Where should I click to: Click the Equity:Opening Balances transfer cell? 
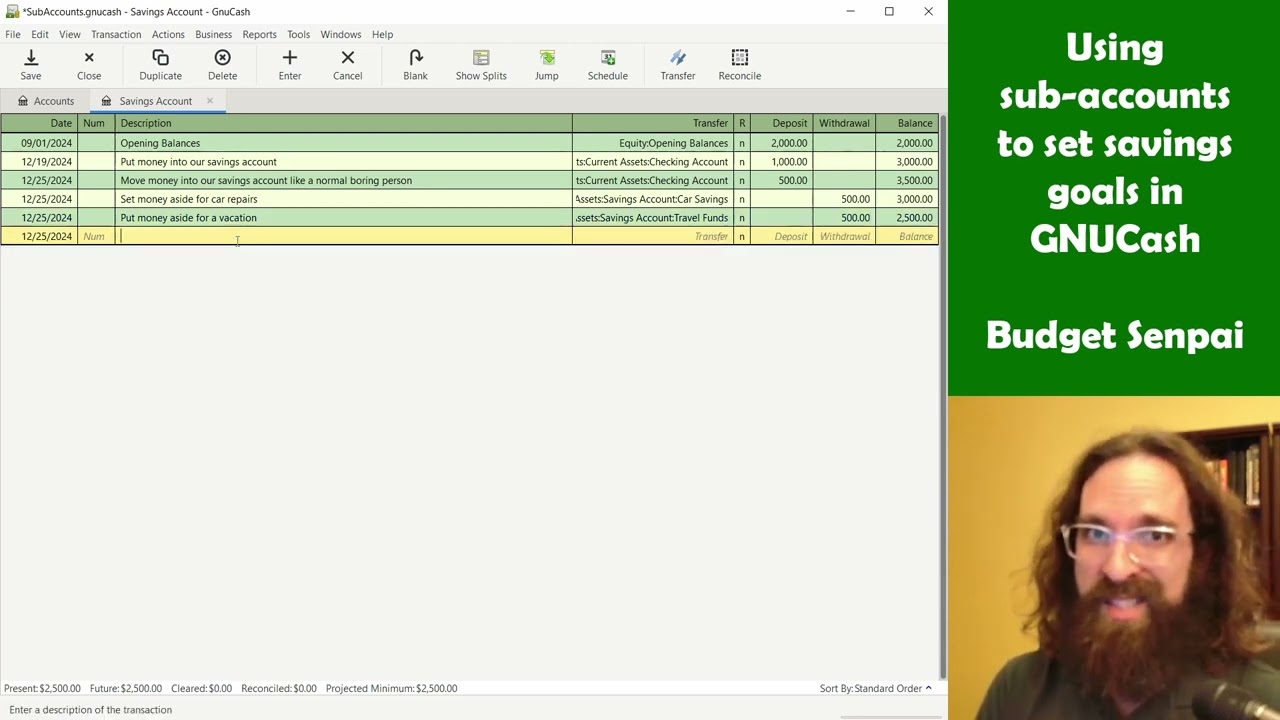(x=652, y=143)
